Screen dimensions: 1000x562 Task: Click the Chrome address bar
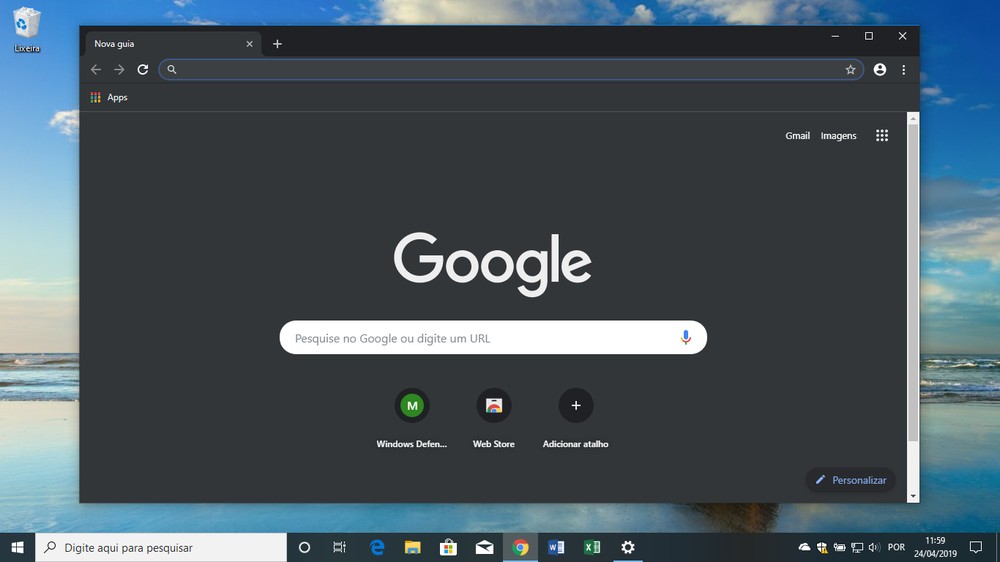click(510, 70)
